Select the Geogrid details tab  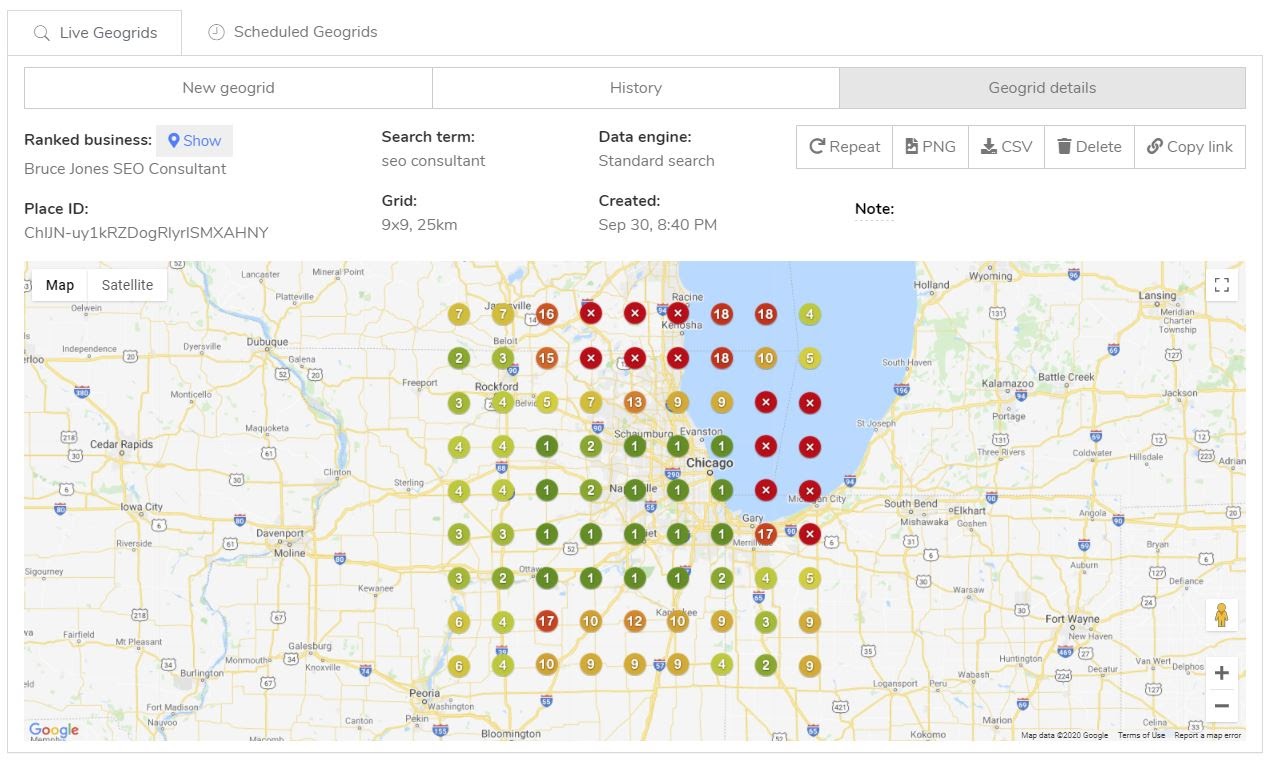[1042, 88]
